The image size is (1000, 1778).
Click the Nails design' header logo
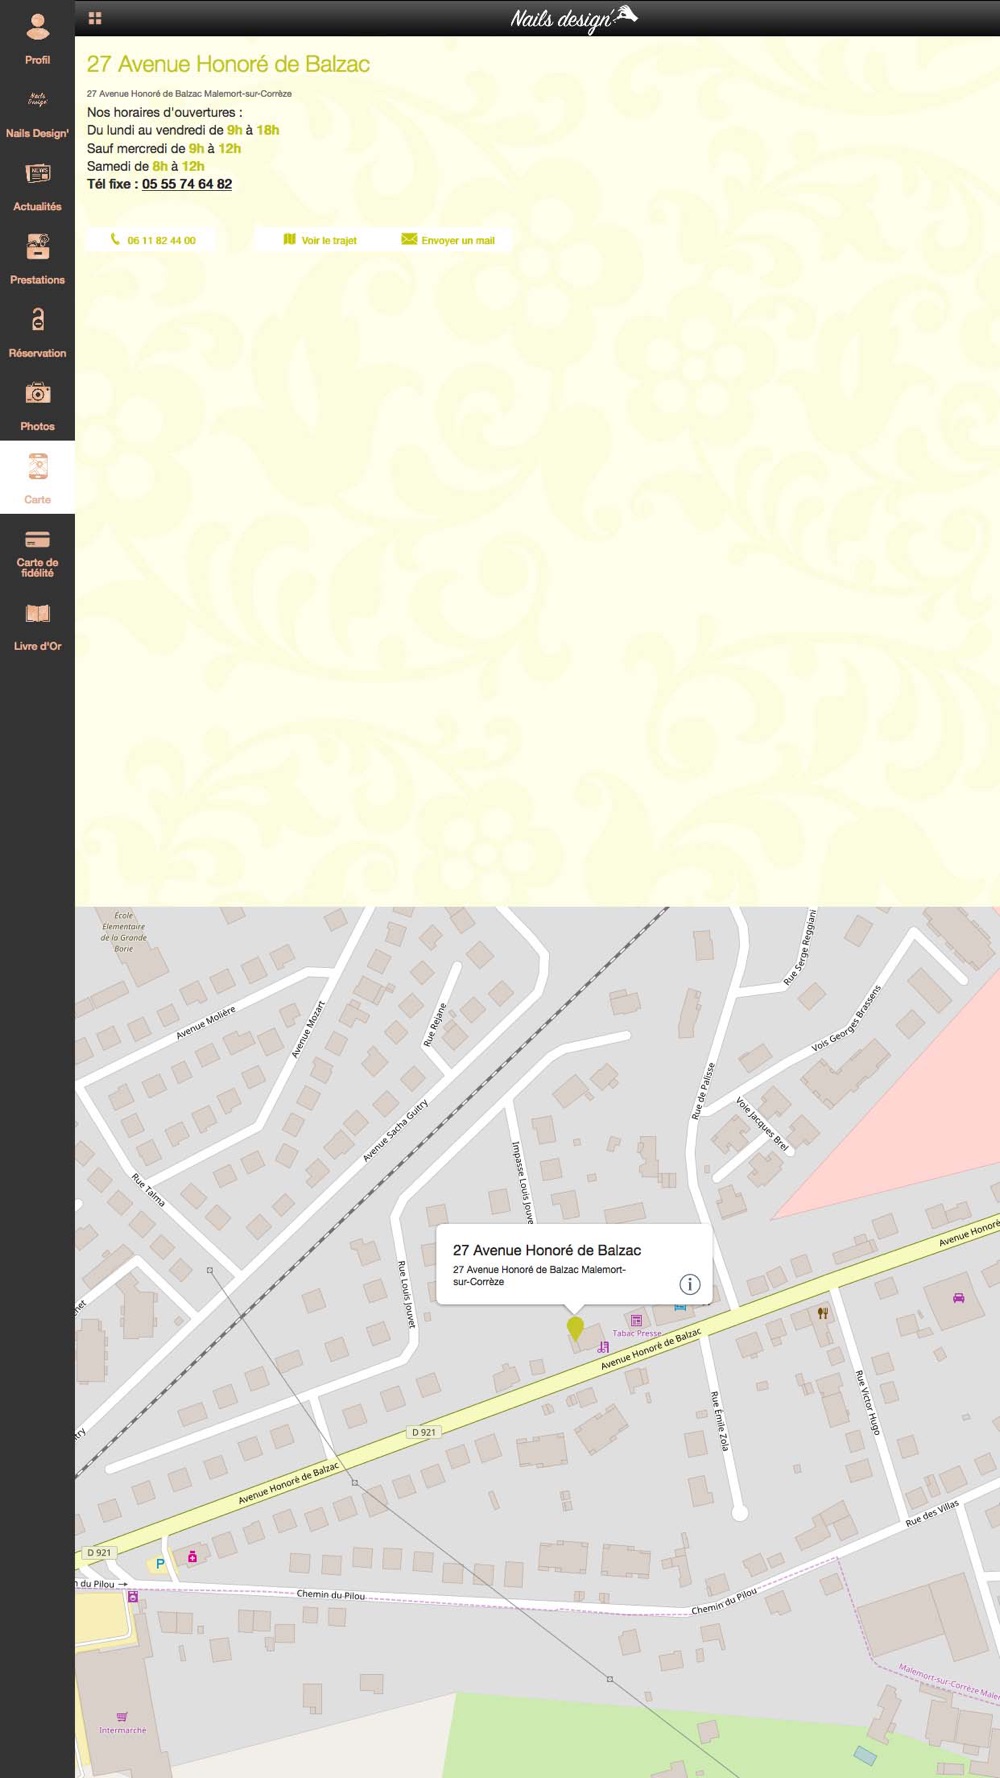click(x=573, y=18)
